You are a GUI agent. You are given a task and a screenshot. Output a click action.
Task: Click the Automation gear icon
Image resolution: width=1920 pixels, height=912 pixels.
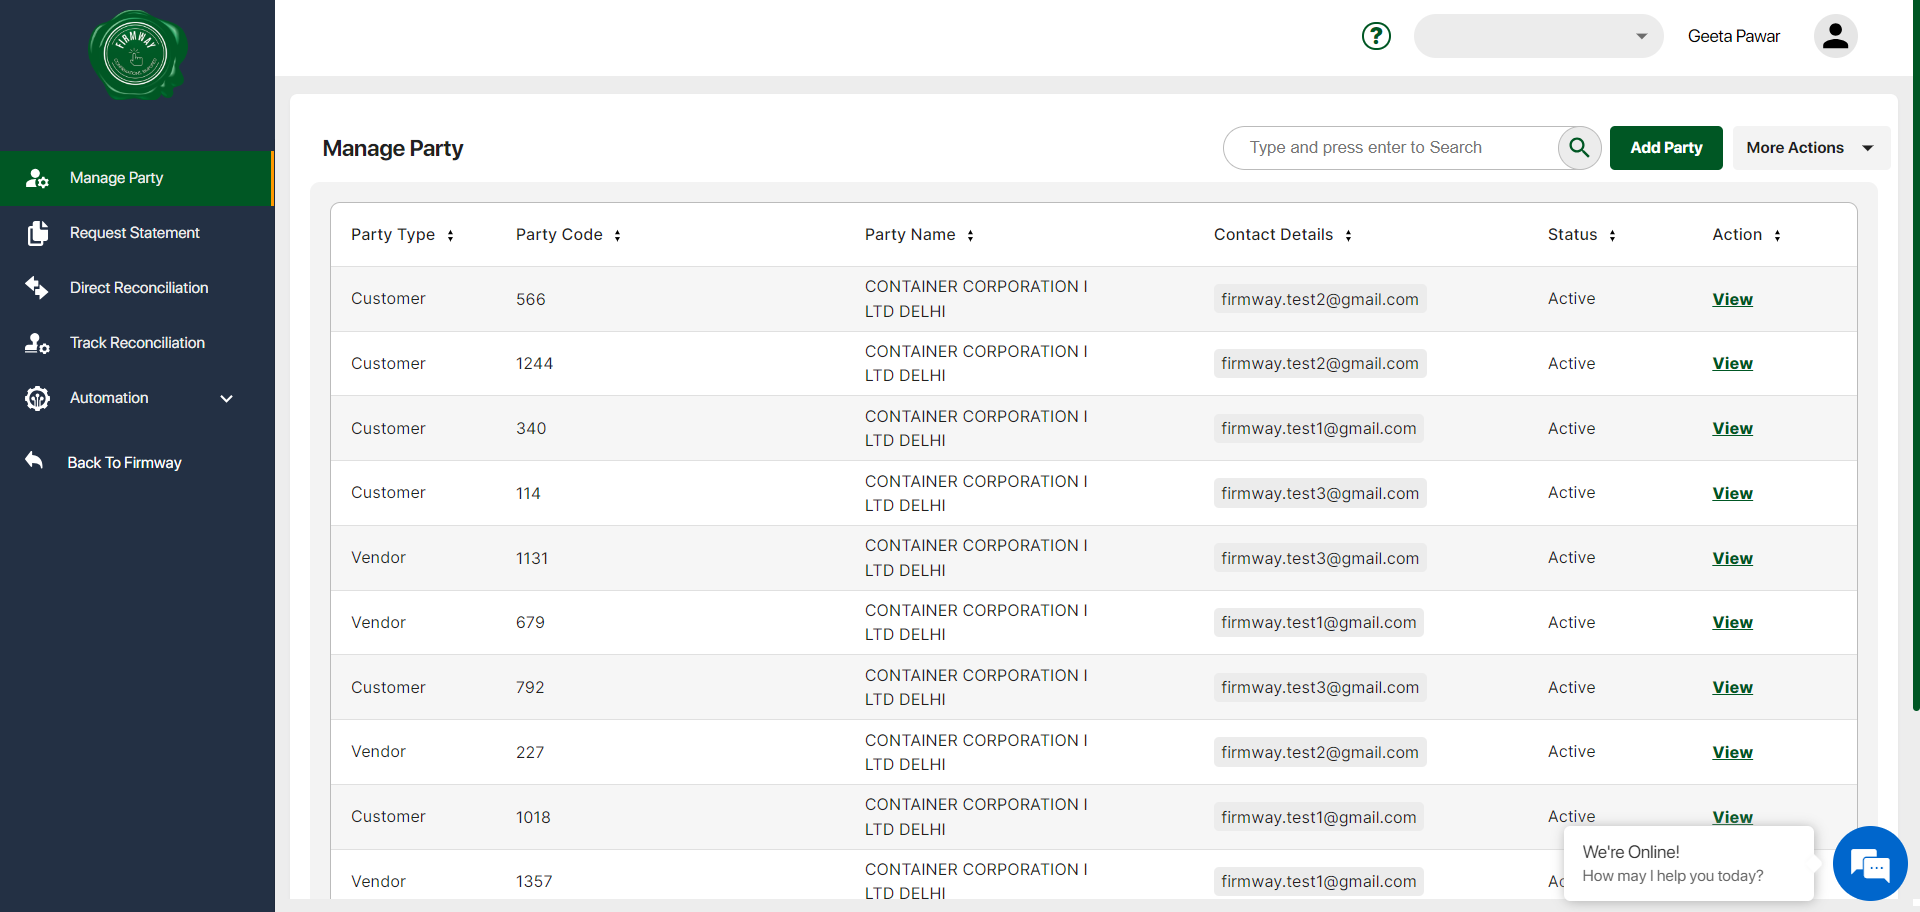click(37, 398)
